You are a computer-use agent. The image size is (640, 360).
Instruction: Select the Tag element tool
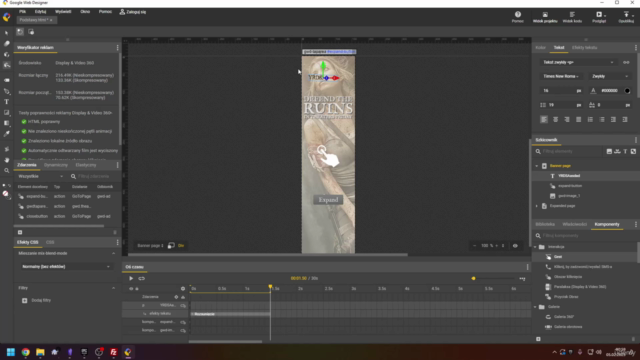[x=7, y=80]
